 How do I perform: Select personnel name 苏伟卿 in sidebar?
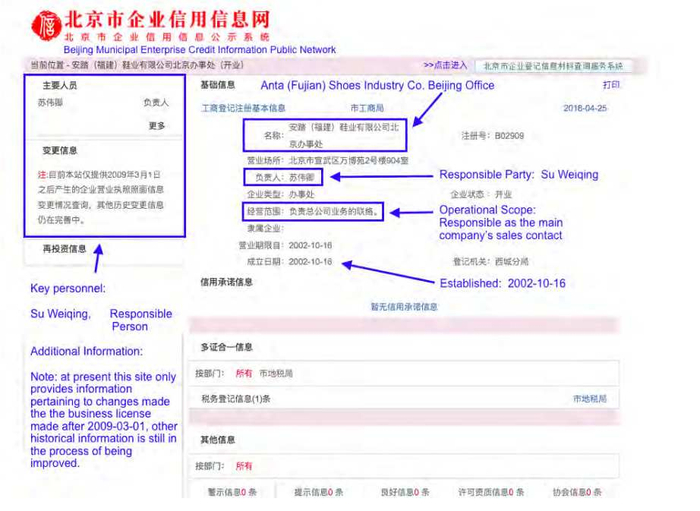[50, 103]
